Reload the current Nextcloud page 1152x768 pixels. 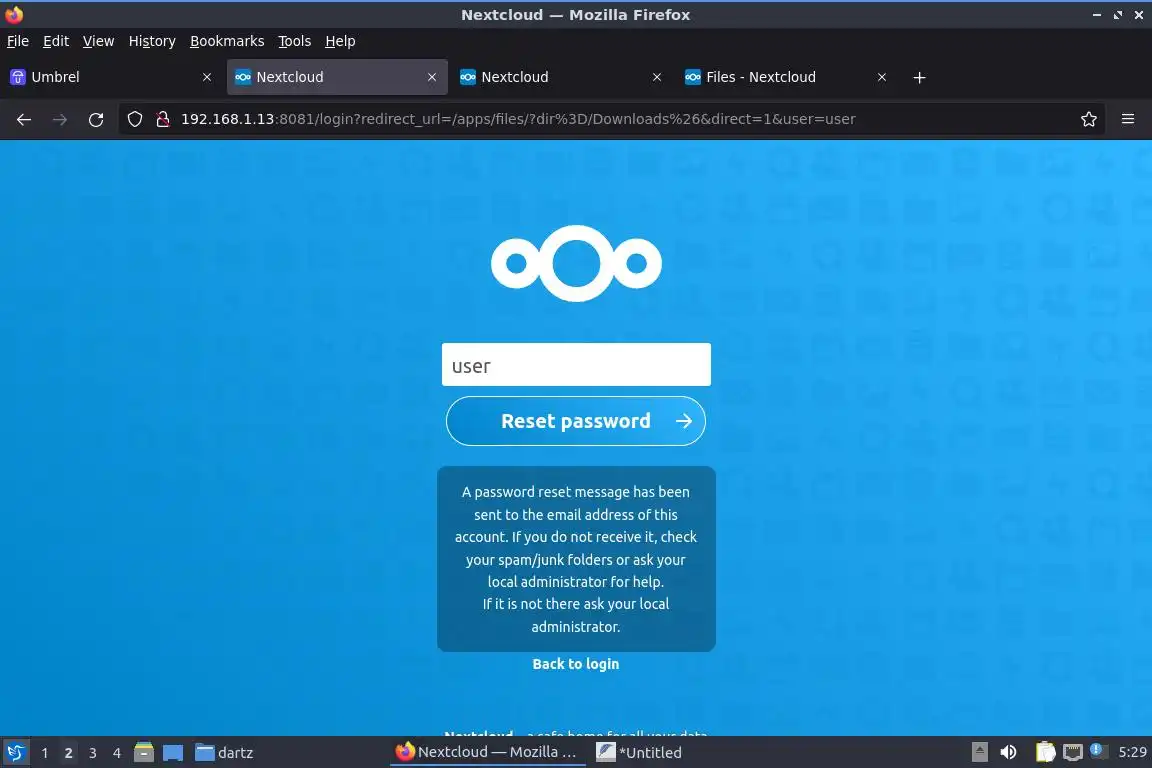pyautogui.click(x=96, y=119)
